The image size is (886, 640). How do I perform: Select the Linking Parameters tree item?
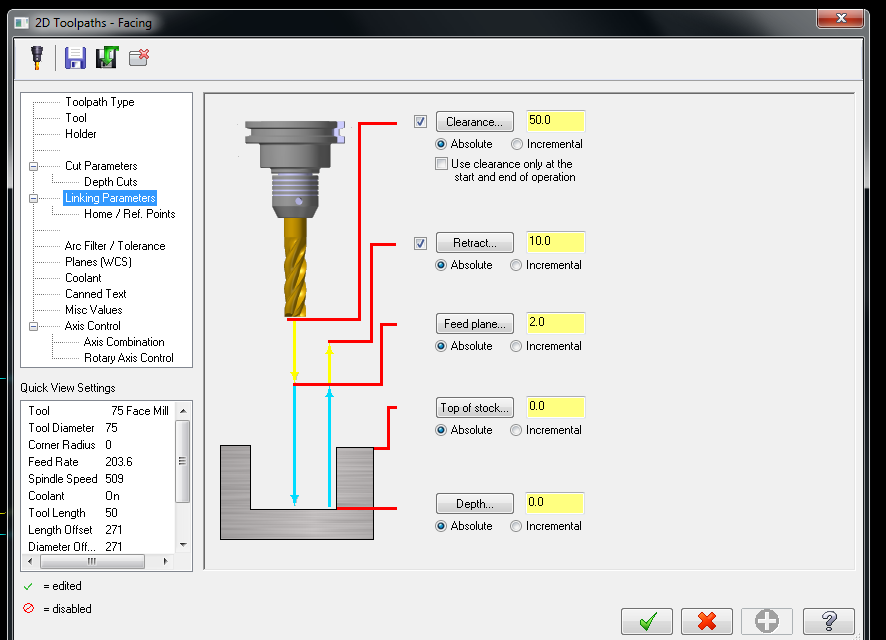[110, 198]
